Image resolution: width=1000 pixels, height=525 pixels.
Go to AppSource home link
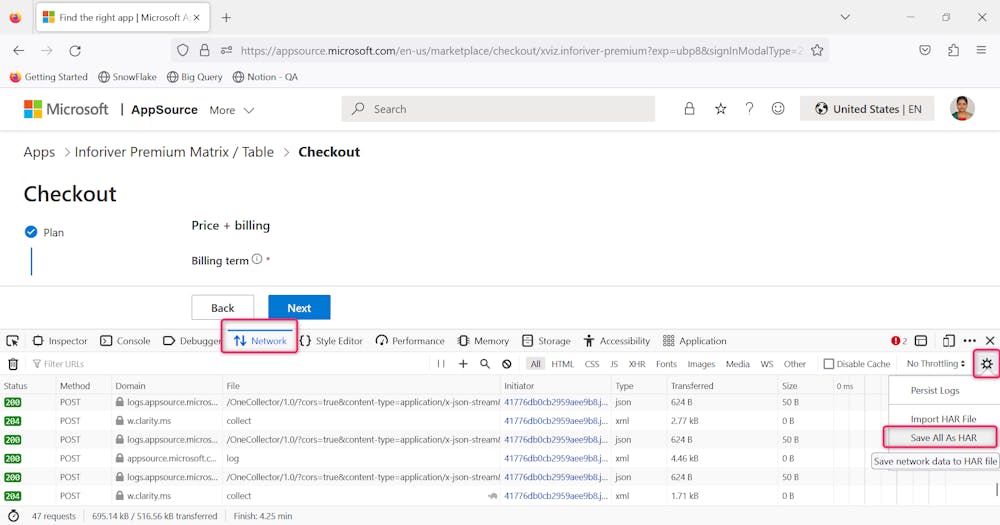[164, 110]
